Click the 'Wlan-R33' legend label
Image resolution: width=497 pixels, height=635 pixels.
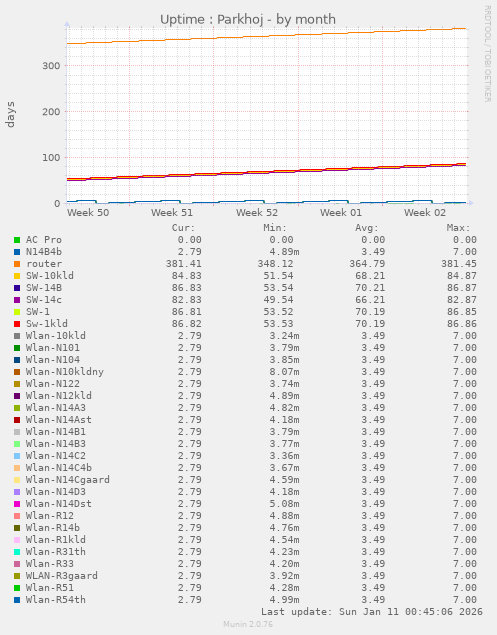[x=50, y=564]
